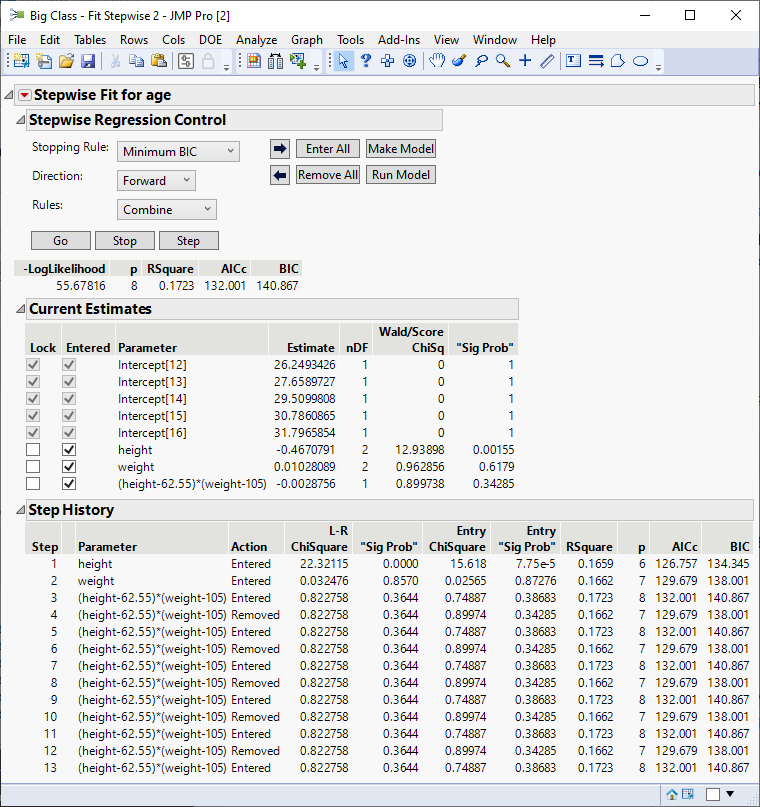Collapse the Step History section

pos(20,510)
